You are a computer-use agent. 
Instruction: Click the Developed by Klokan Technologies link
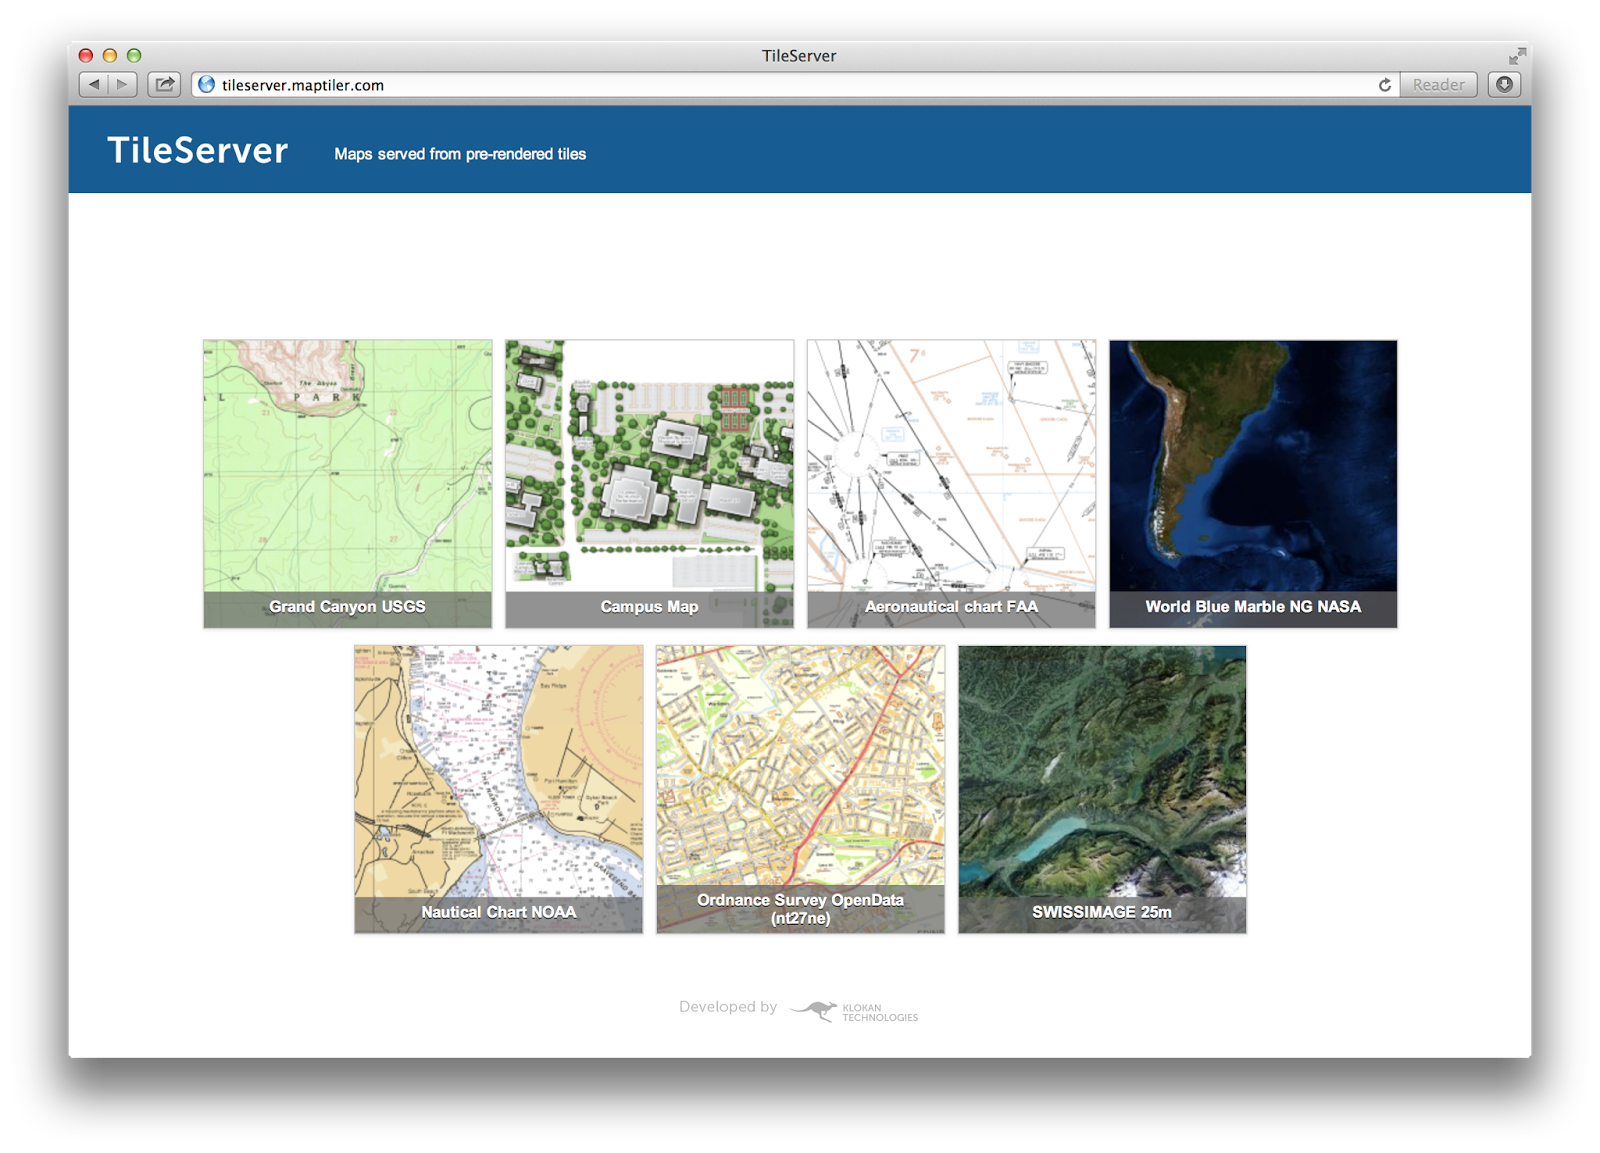coord(800,1009)
